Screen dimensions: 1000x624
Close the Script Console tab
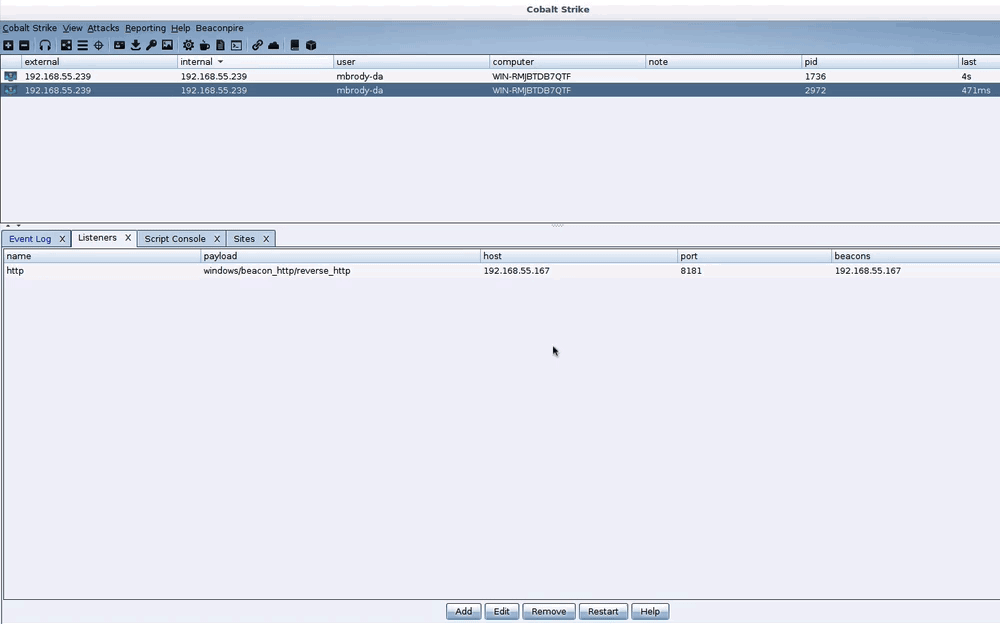[217, 239]
